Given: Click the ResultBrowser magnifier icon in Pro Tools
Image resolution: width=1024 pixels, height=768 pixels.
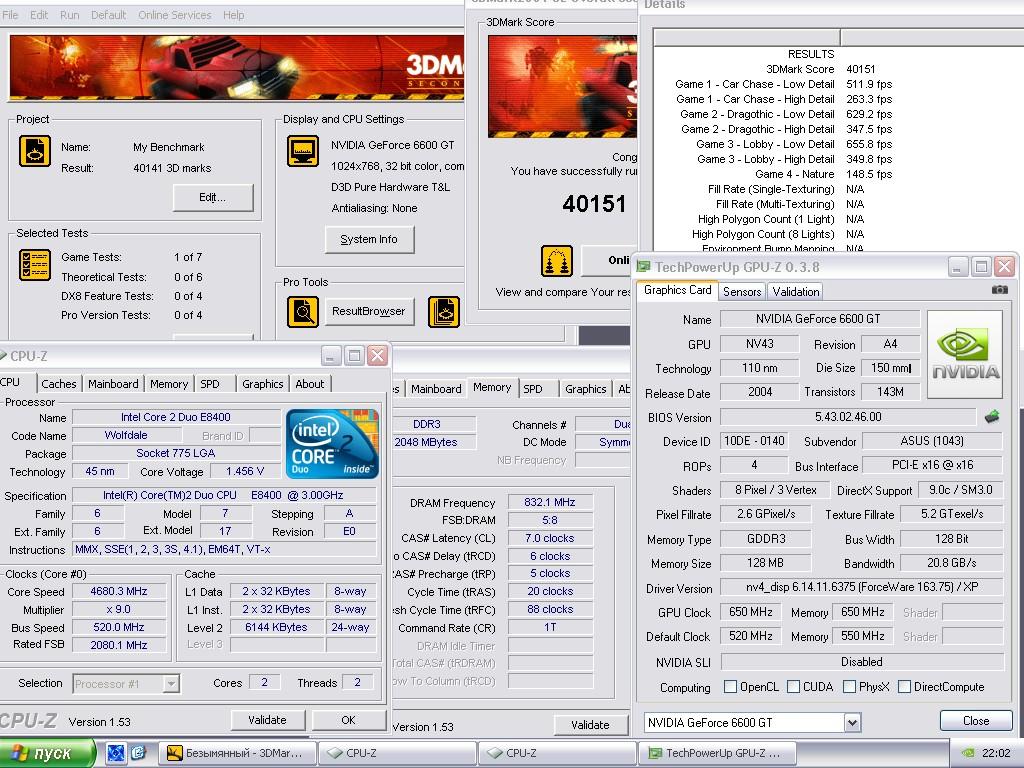Looking at the screenshot, I should [x=303, y=312].
